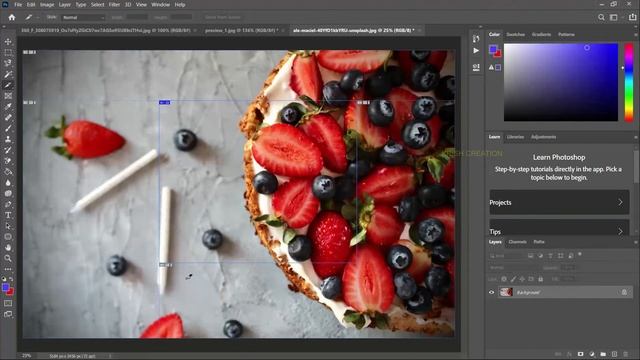Toggle Quick Mask mode in toolbar

(x=8, y=303)
